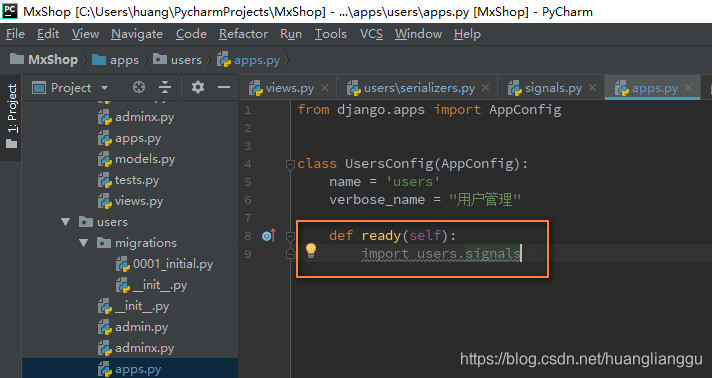This screenshot has height=378, width=712.
Task: Click apps.py breadcrumb in navigation bar
Action: tap(248, 60)
